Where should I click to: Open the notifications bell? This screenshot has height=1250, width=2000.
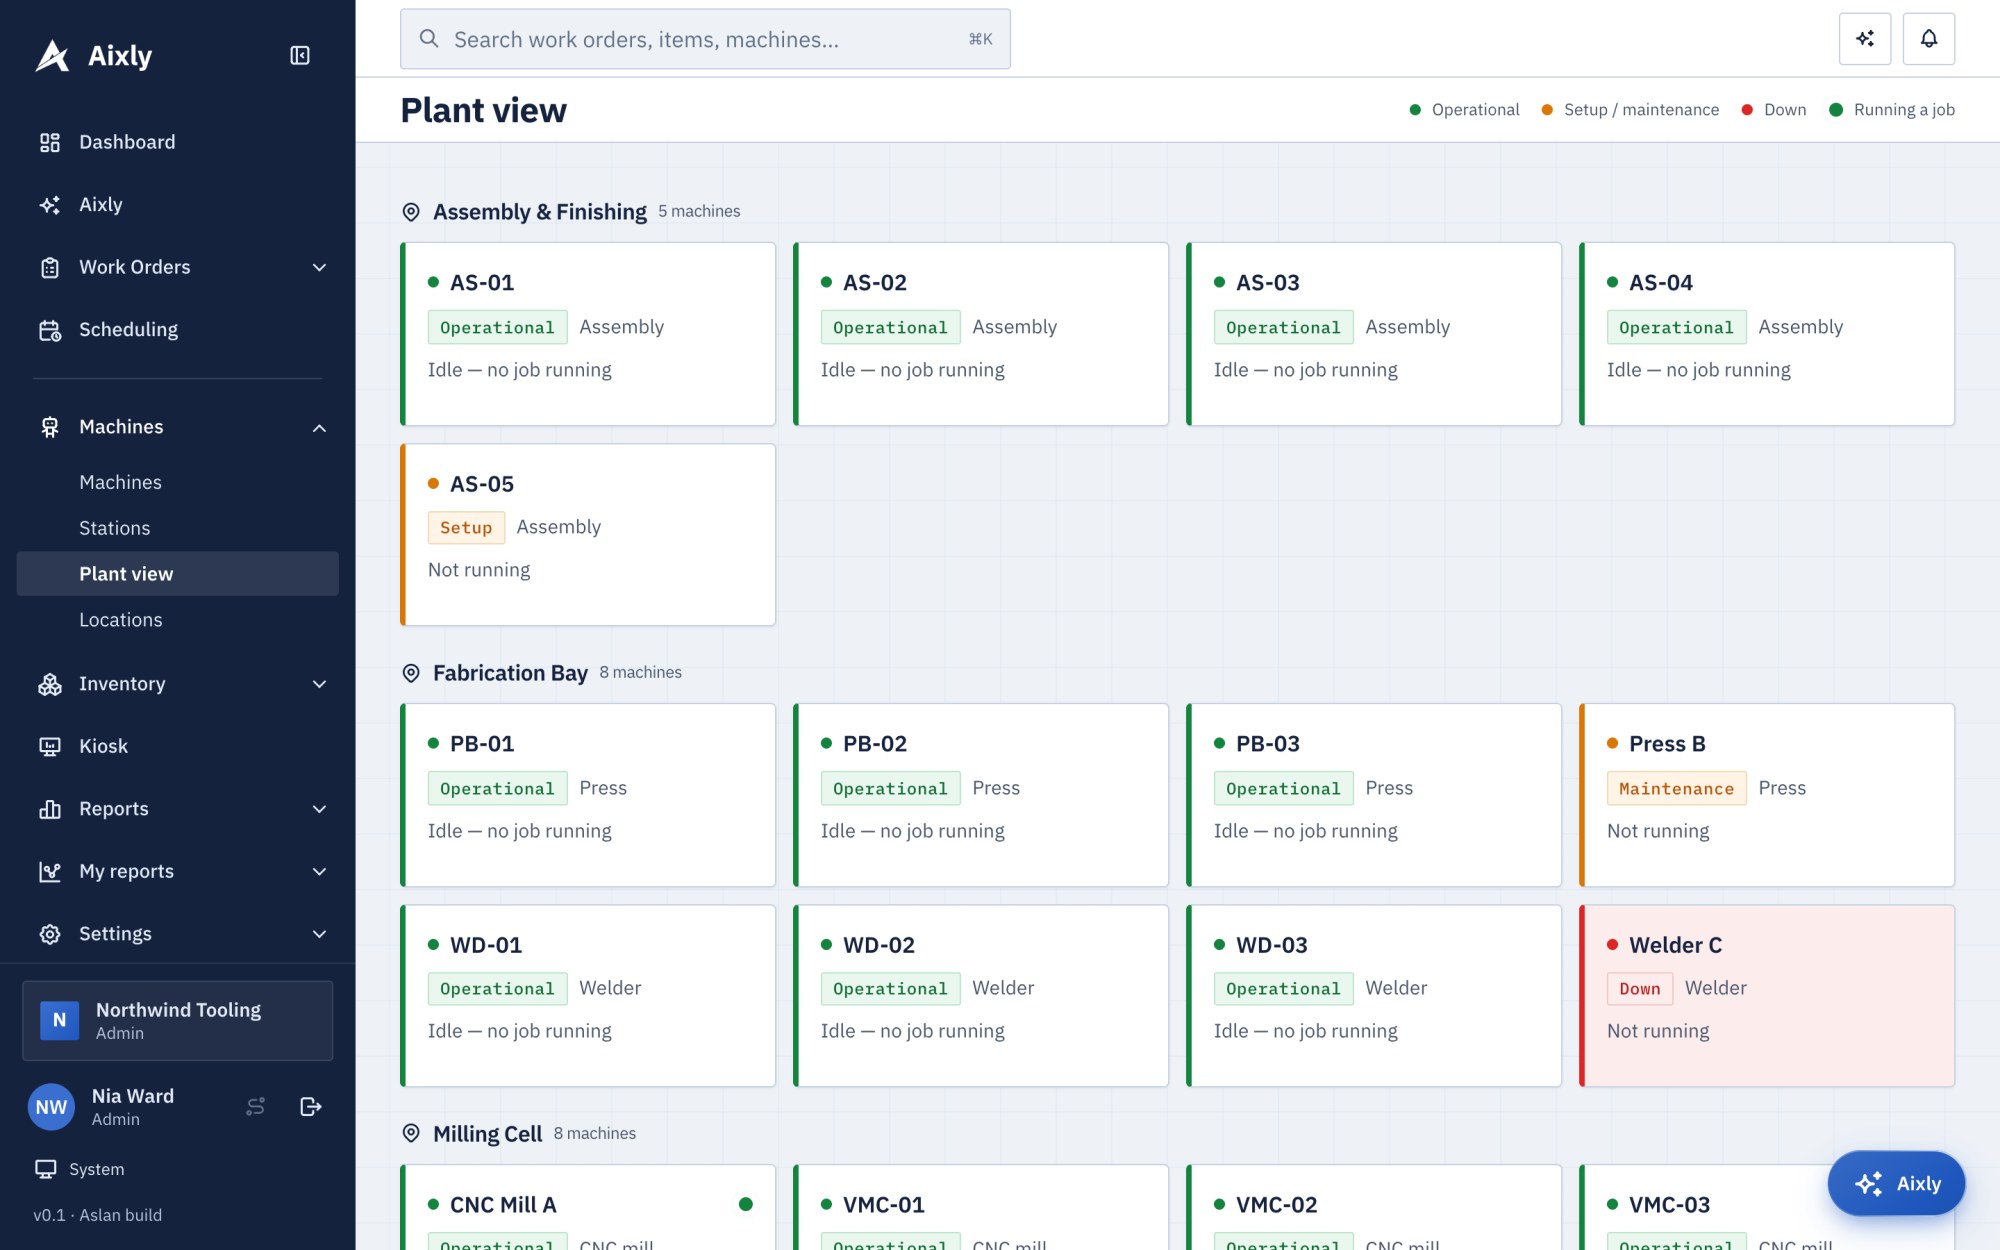tap(1929, 39)
